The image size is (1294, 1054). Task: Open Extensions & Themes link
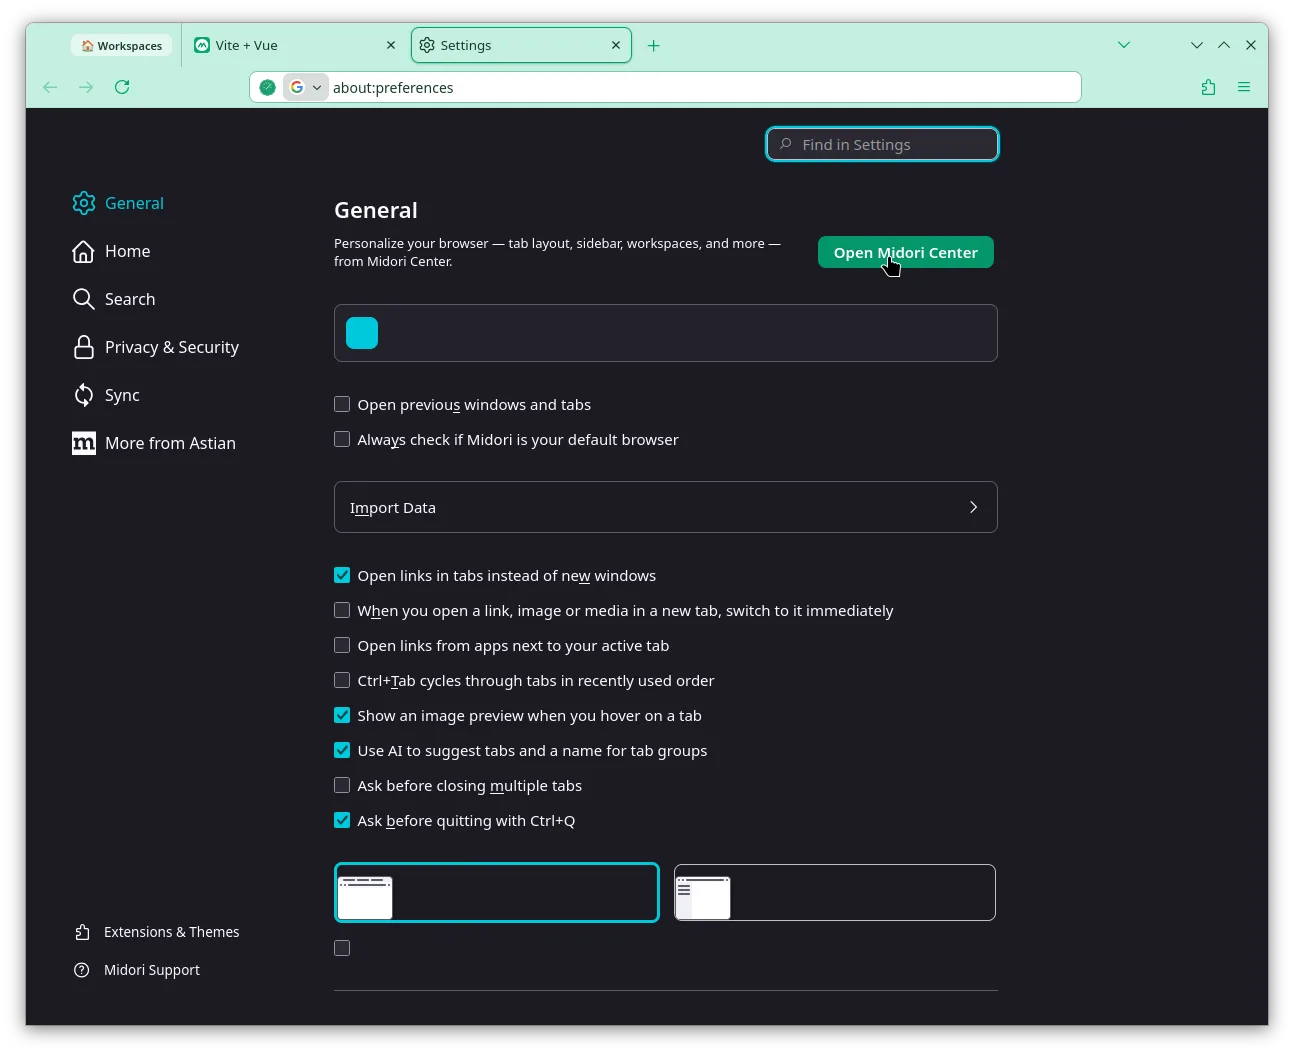pyautogui.click(x=157, y=932)
